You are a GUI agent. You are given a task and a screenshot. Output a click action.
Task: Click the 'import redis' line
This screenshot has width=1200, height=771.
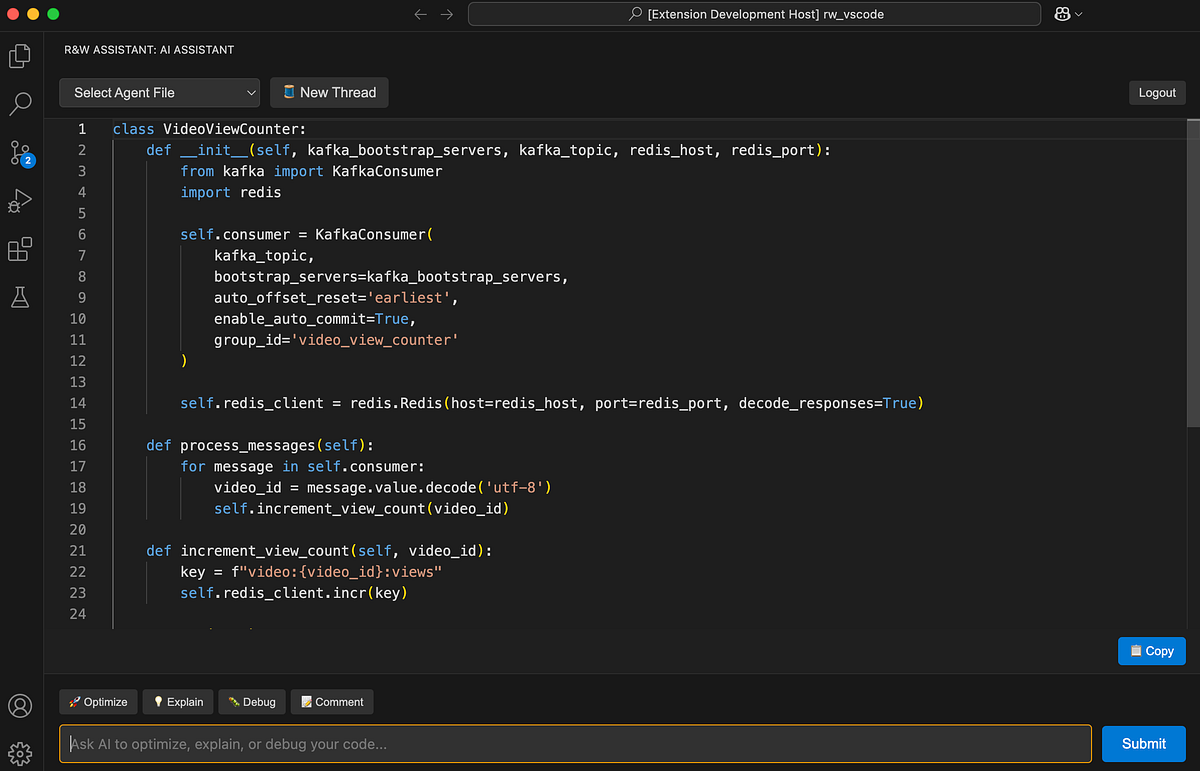(x=230, y=192)
